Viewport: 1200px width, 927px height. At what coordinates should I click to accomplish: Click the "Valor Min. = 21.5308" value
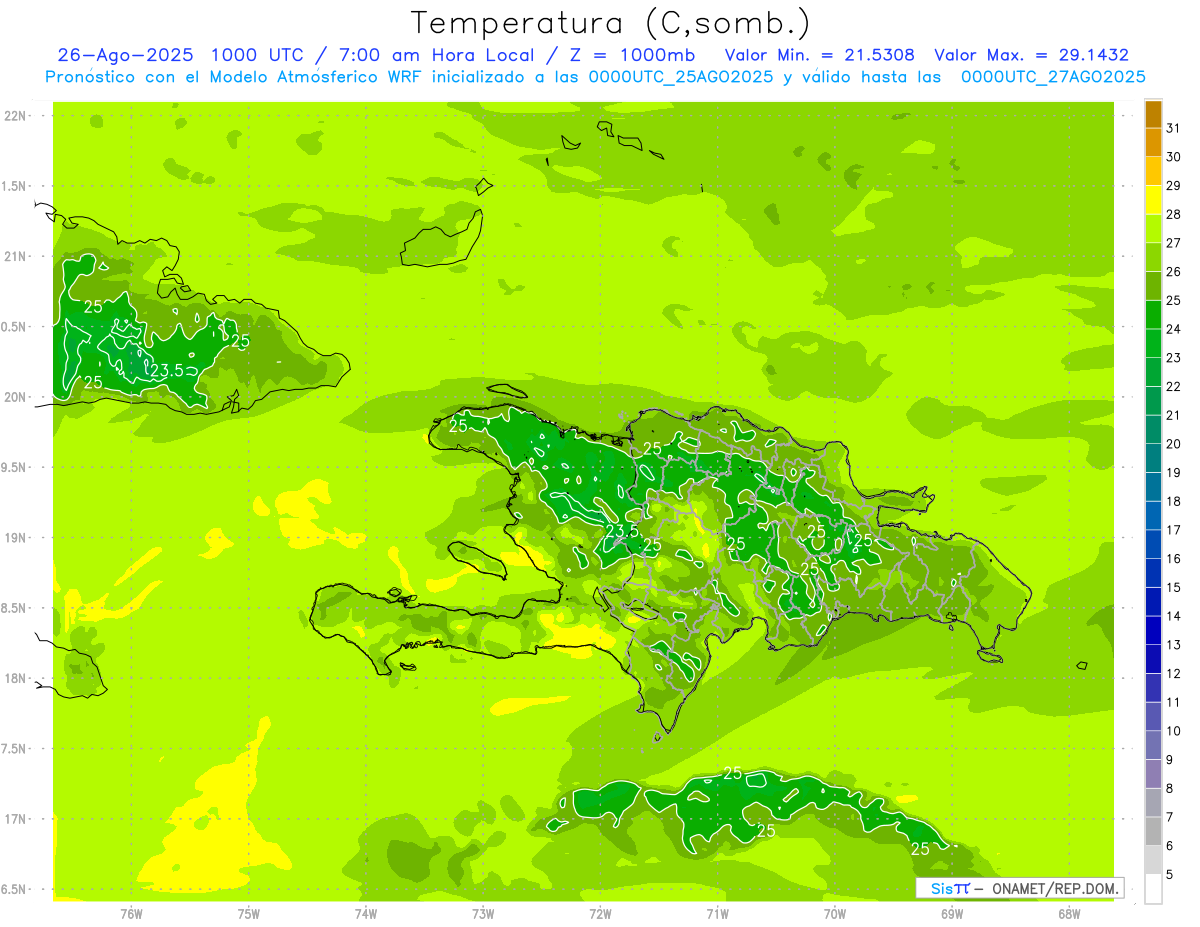(x=819, y=55)
